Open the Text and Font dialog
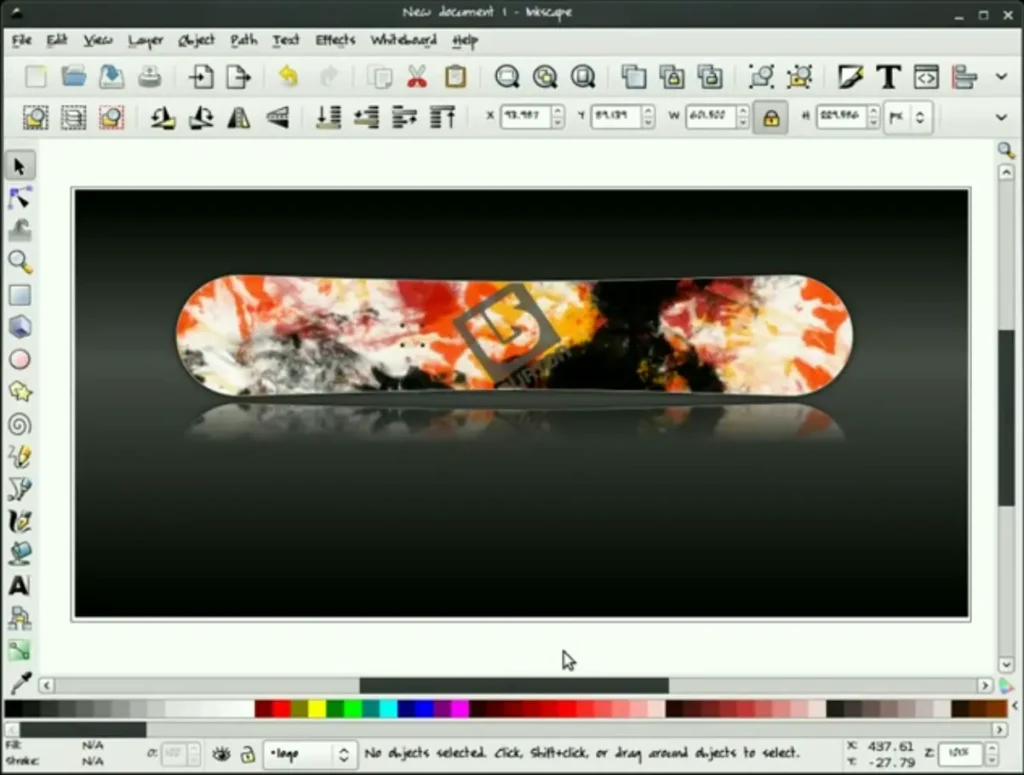 (x=888, y=77)
